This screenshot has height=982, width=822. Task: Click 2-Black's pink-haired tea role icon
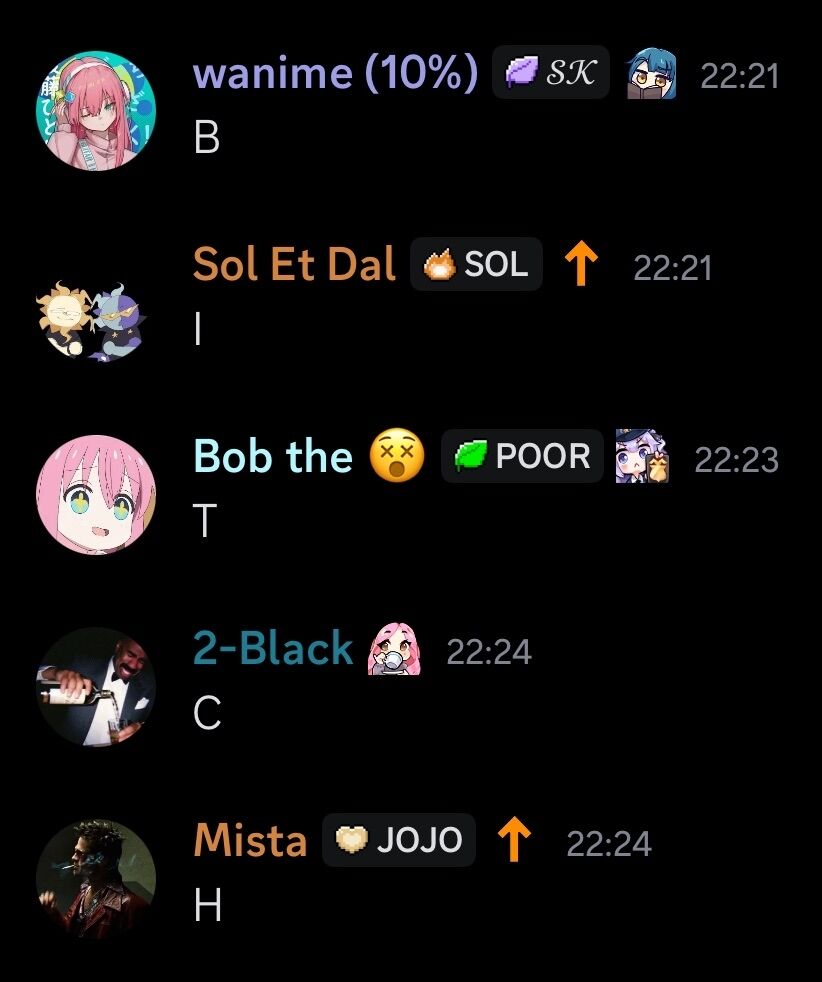394,649
